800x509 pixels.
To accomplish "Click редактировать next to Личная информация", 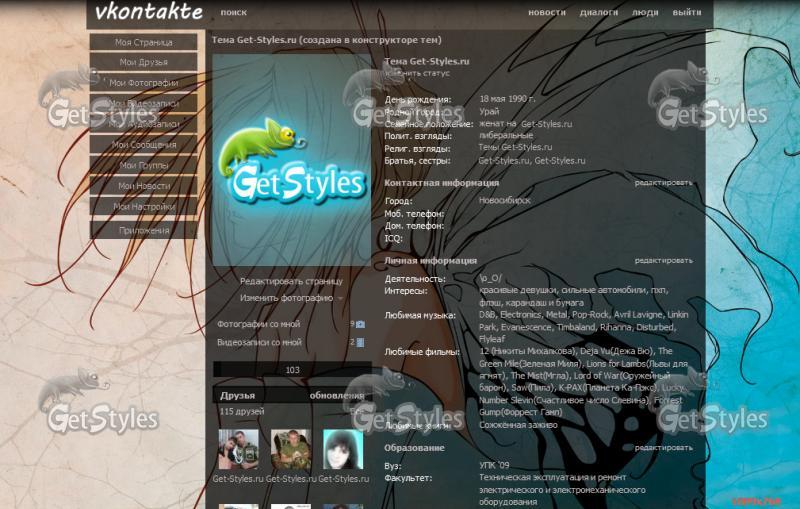I will pyautogui.click(x=663, y=261).
